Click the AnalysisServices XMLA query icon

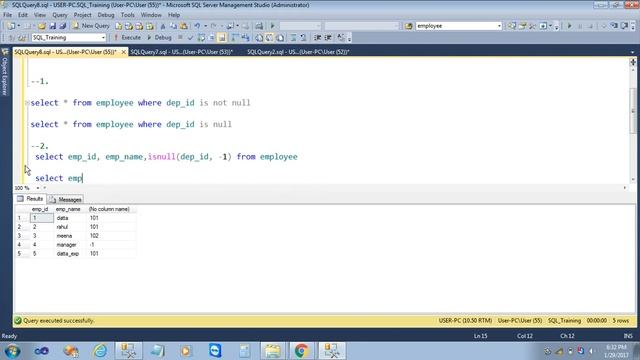pyautogui.click(x=149, y=26)
